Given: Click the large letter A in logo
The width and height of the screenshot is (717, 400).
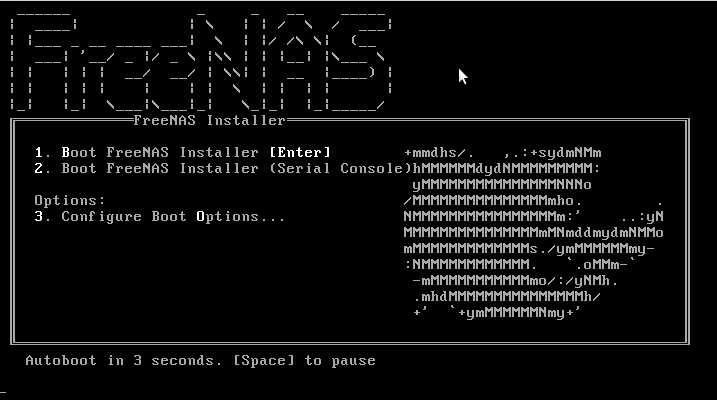Looking at the screenshot, I should pos(295,62).
